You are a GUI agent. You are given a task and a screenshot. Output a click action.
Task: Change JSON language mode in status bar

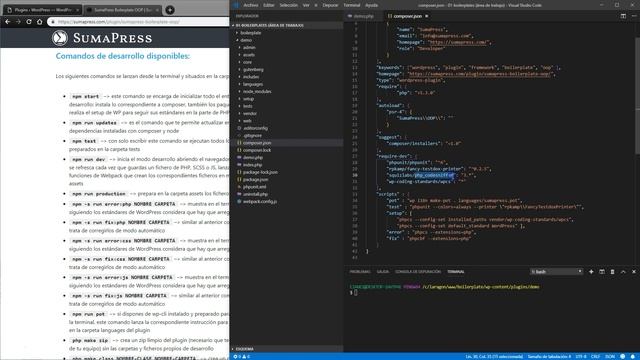click(x=610, y=356)
